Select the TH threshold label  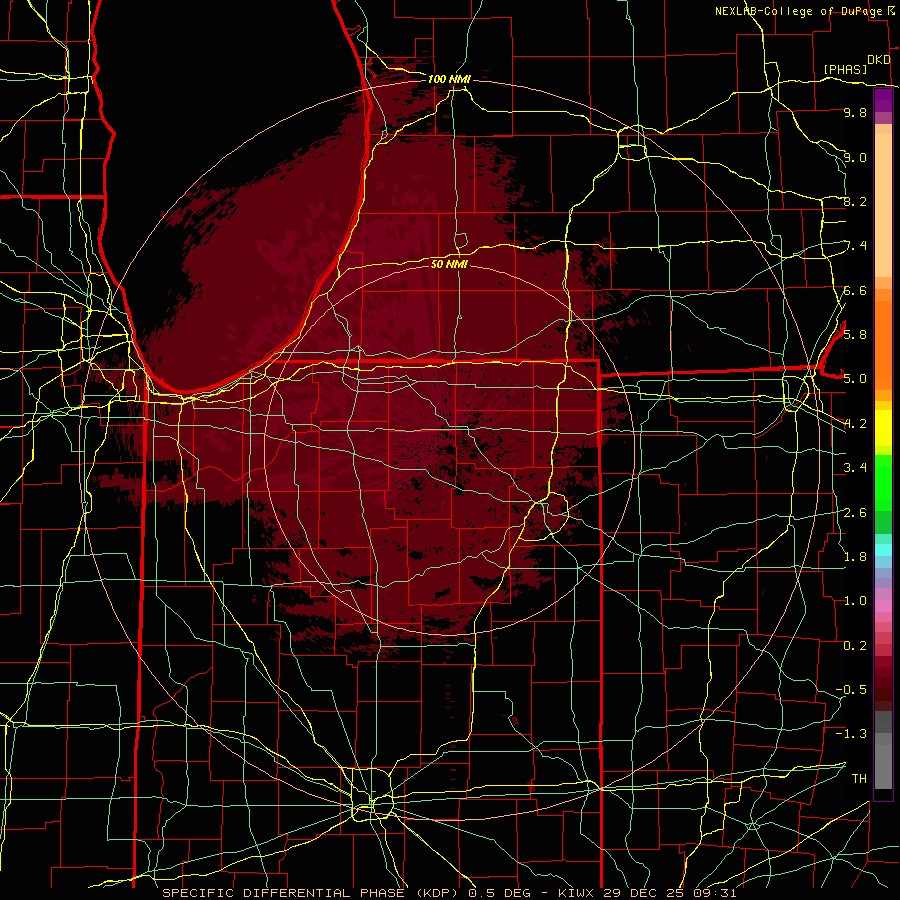click(859, 778)
